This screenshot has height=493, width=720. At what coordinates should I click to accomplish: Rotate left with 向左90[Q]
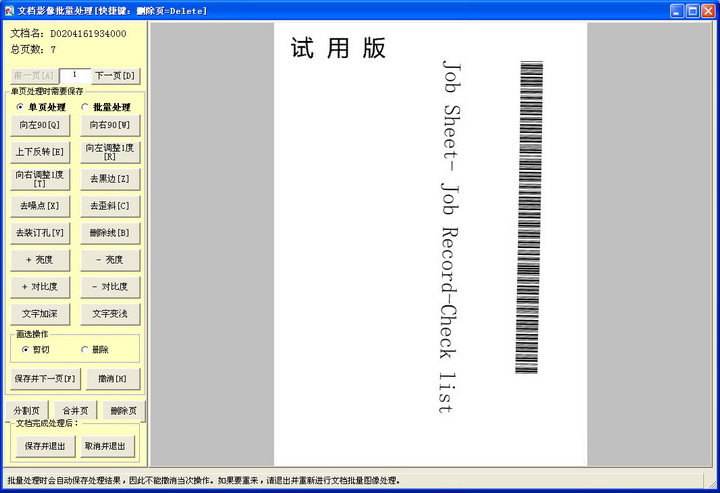pos(40,125)
